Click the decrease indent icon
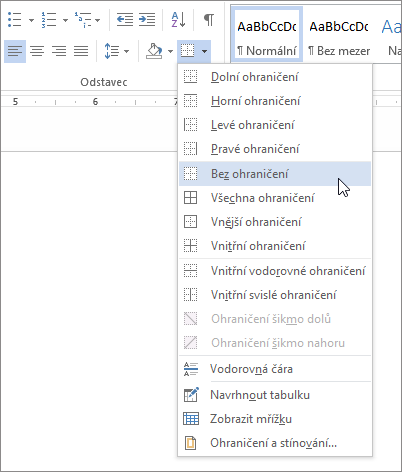The width and height of the screenshot is (402, 472). tap(125, 20)
